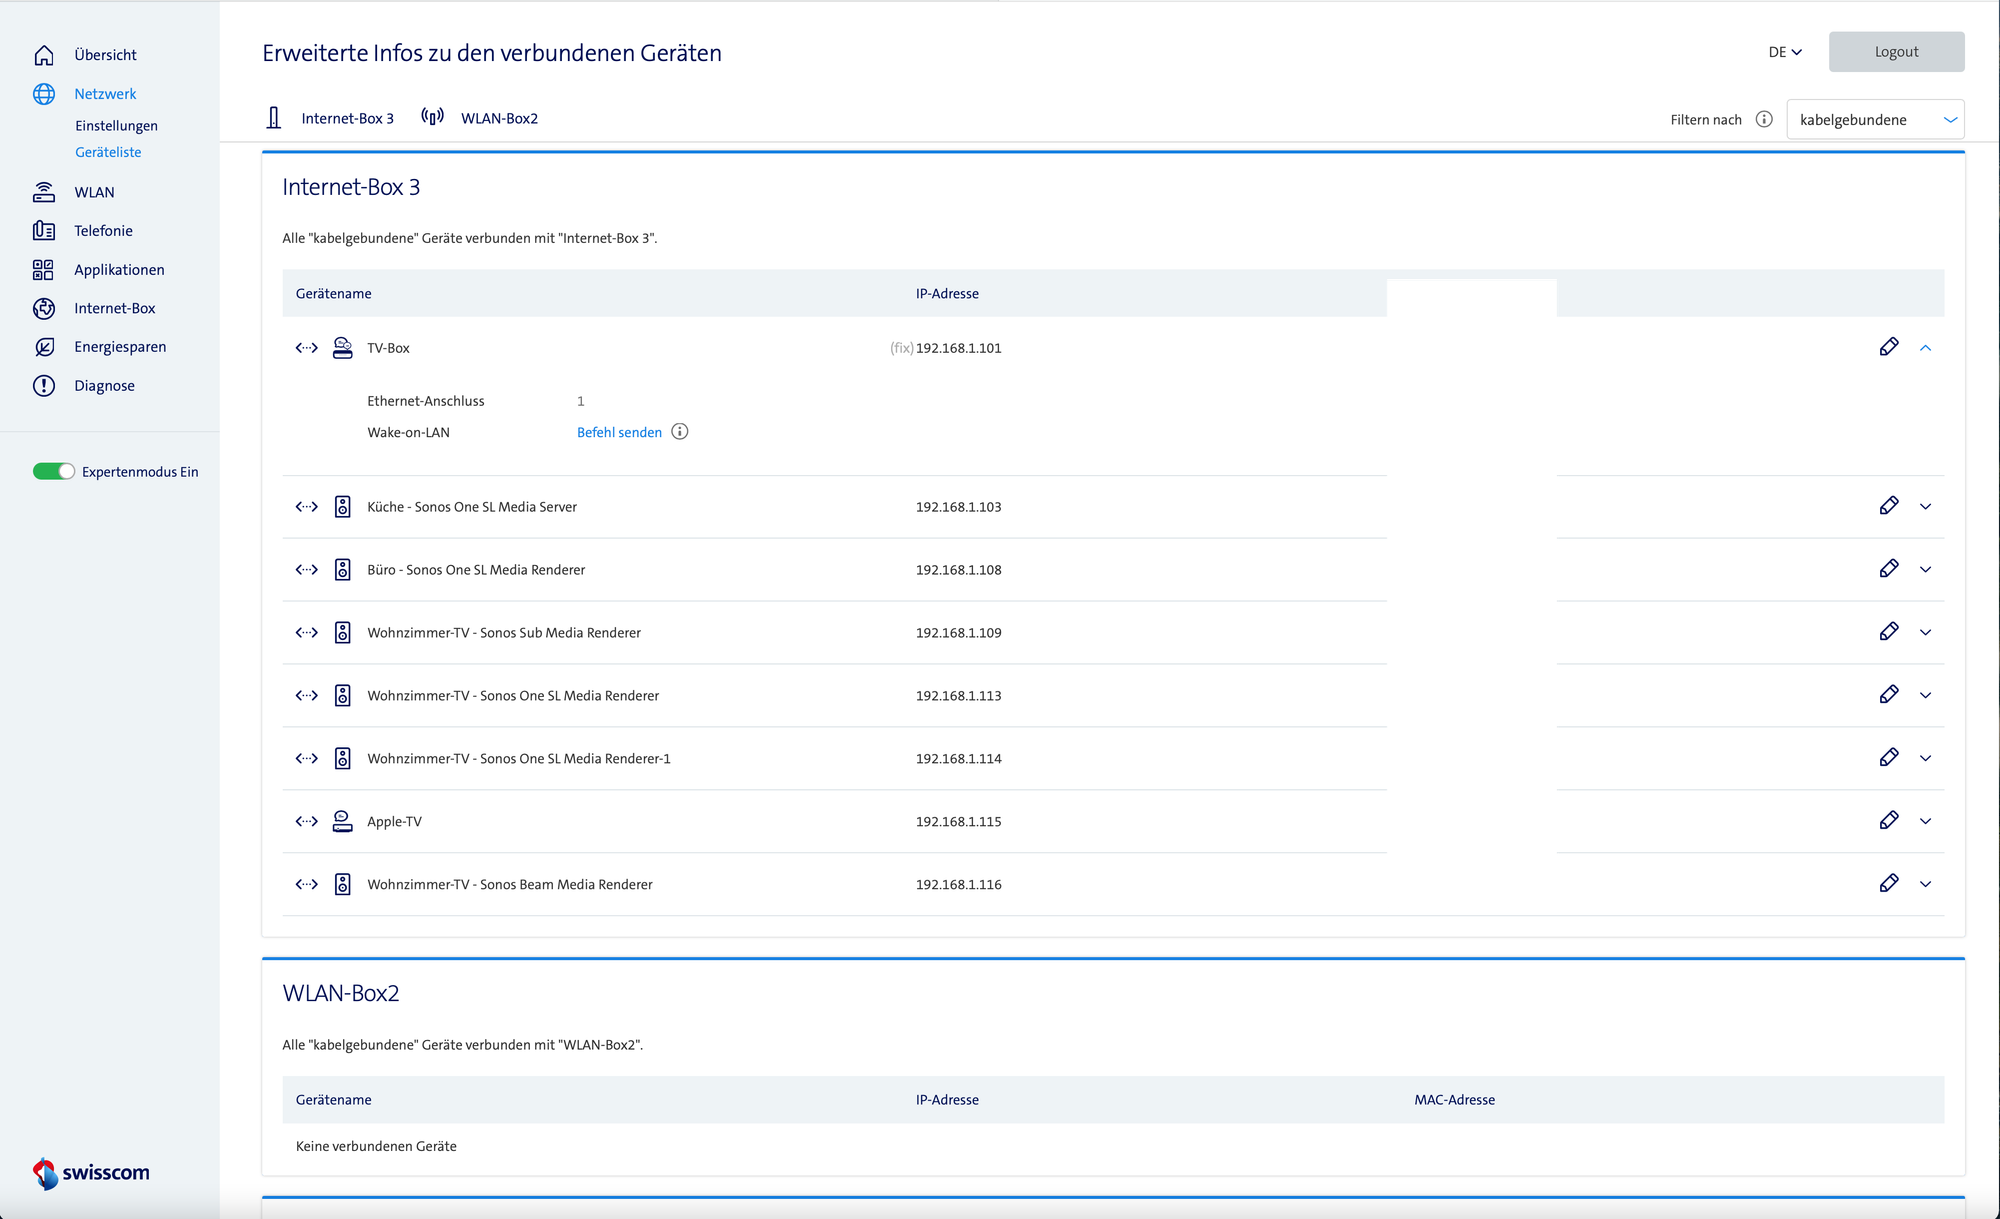Expand Wohnzimmer-TV Sonos Beam Media Renderer details
Viewport: 2000px width, 1219px height.
coord(1926,885)
